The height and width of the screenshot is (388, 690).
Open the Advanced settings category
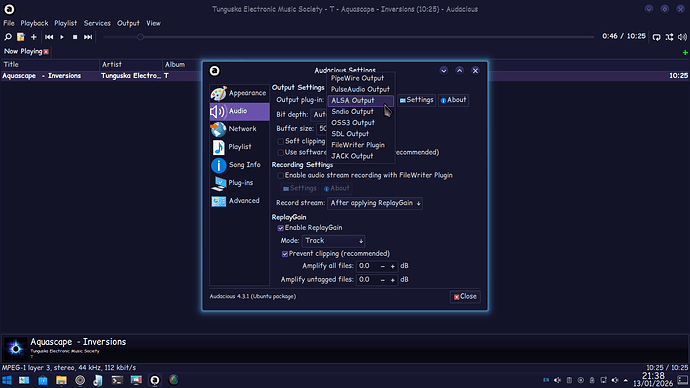[x=239, y=201]
